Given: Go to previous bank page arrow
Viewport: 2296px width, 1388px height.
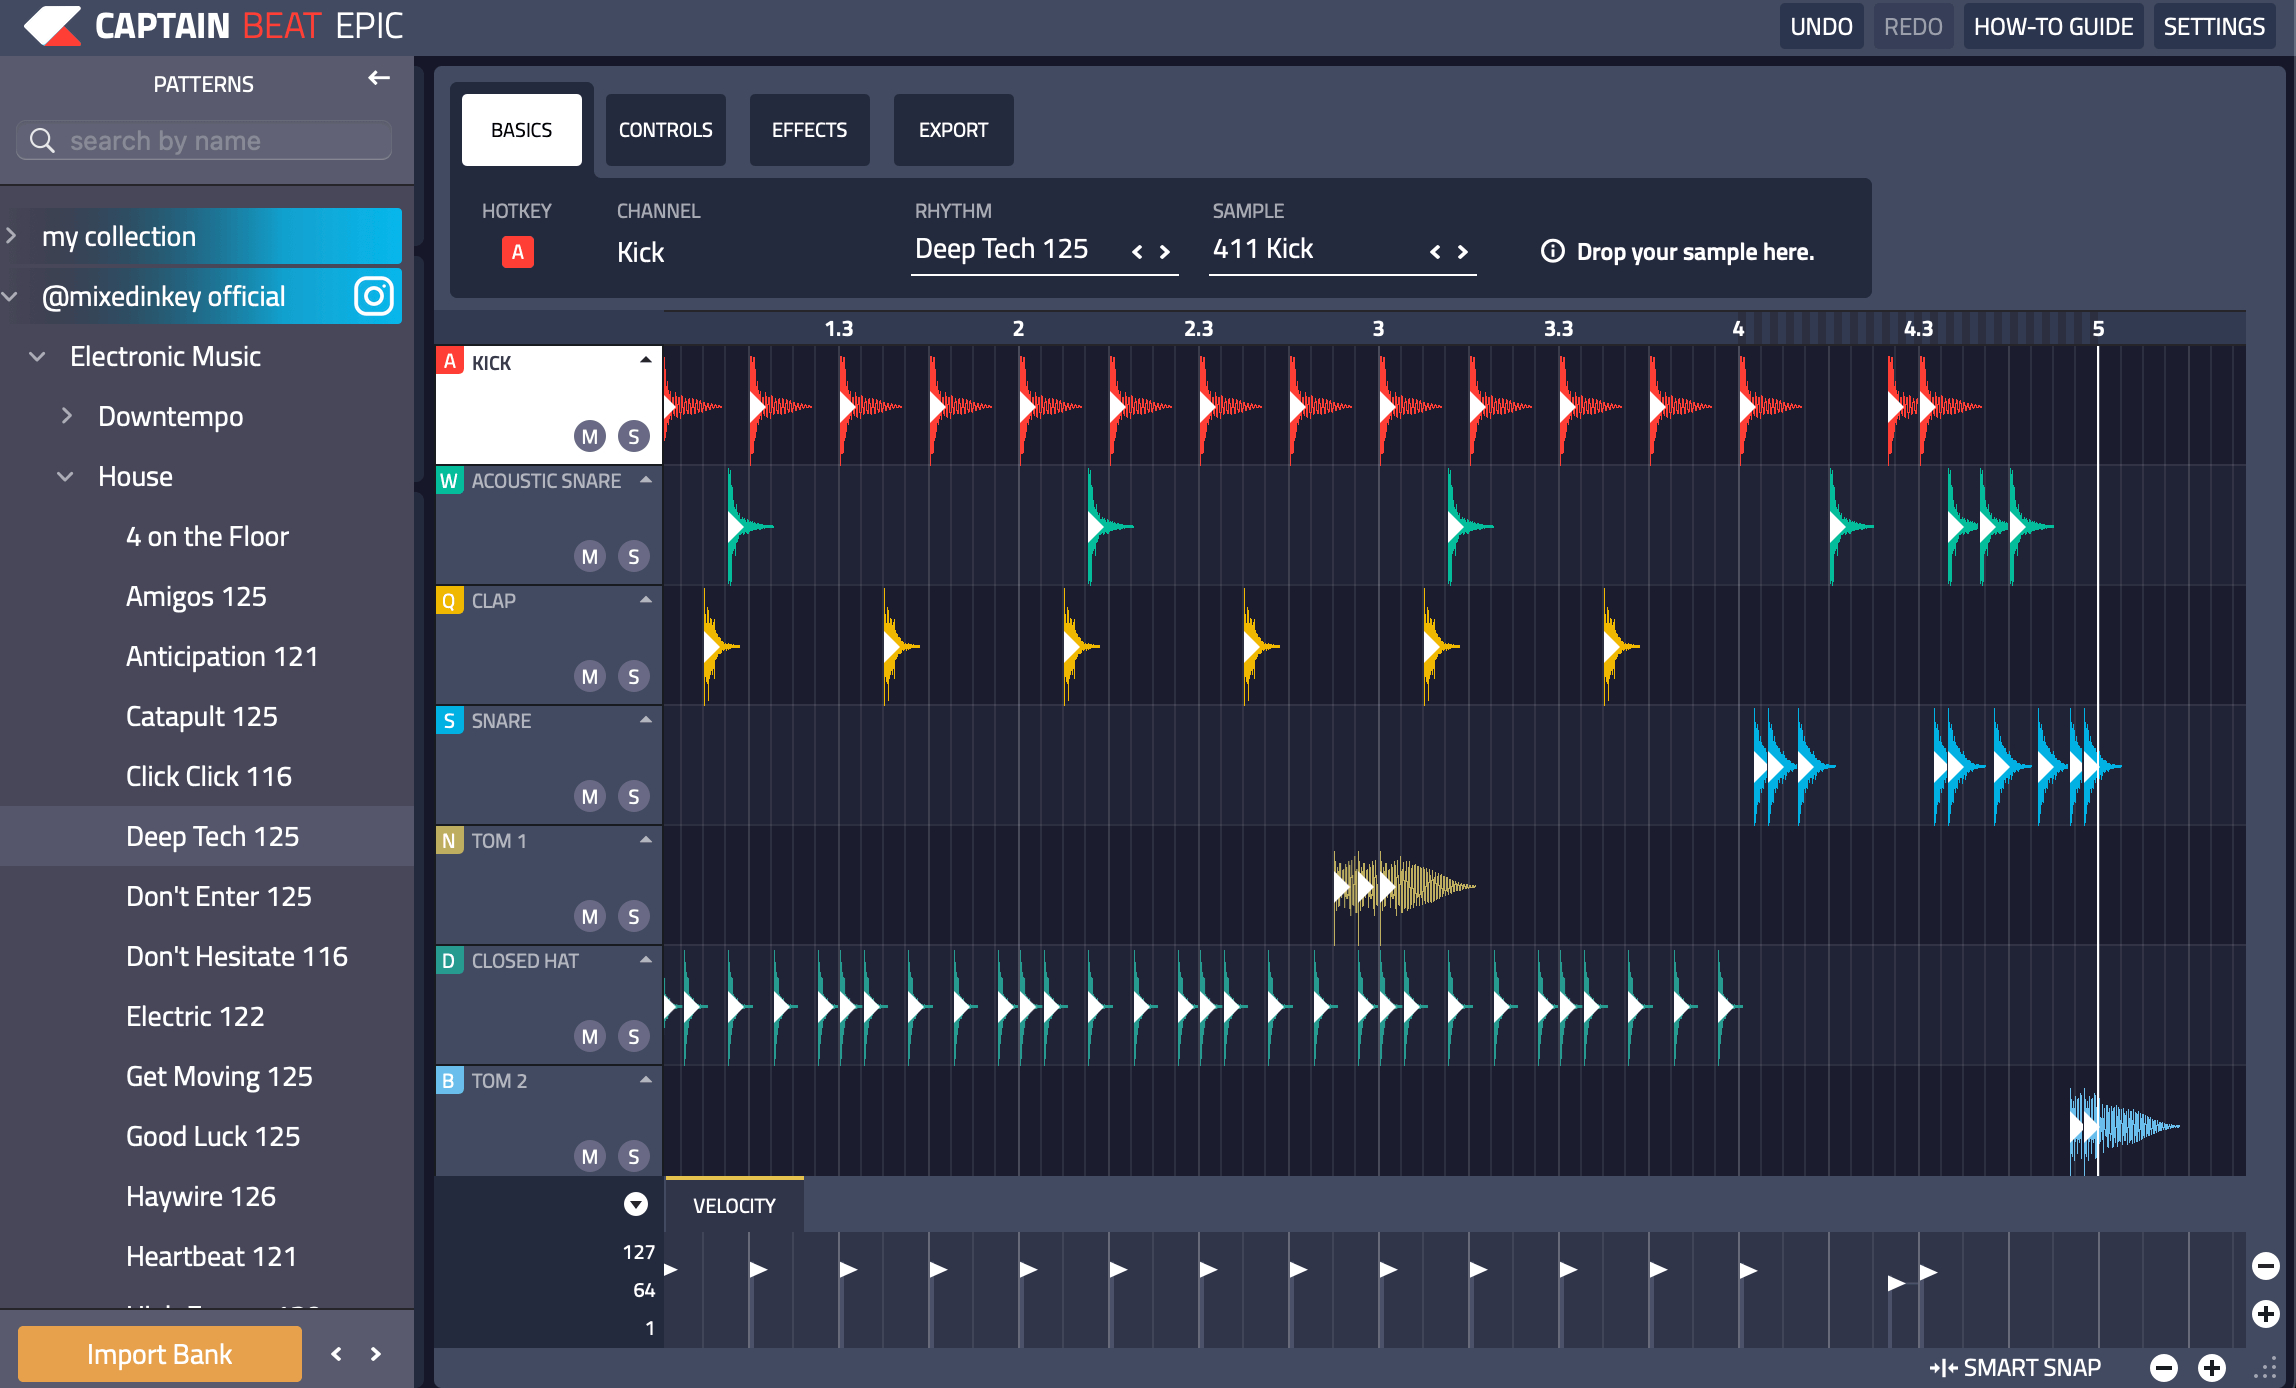Looking at the screenshot, I should [x=336, y=1354].
